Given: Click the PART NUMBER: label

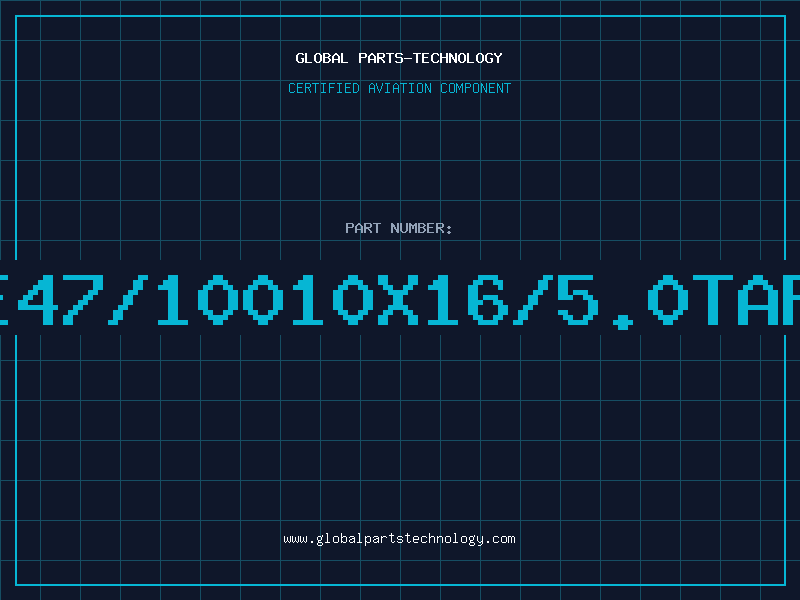Looking at the screenshot, I should click(399, 228).
